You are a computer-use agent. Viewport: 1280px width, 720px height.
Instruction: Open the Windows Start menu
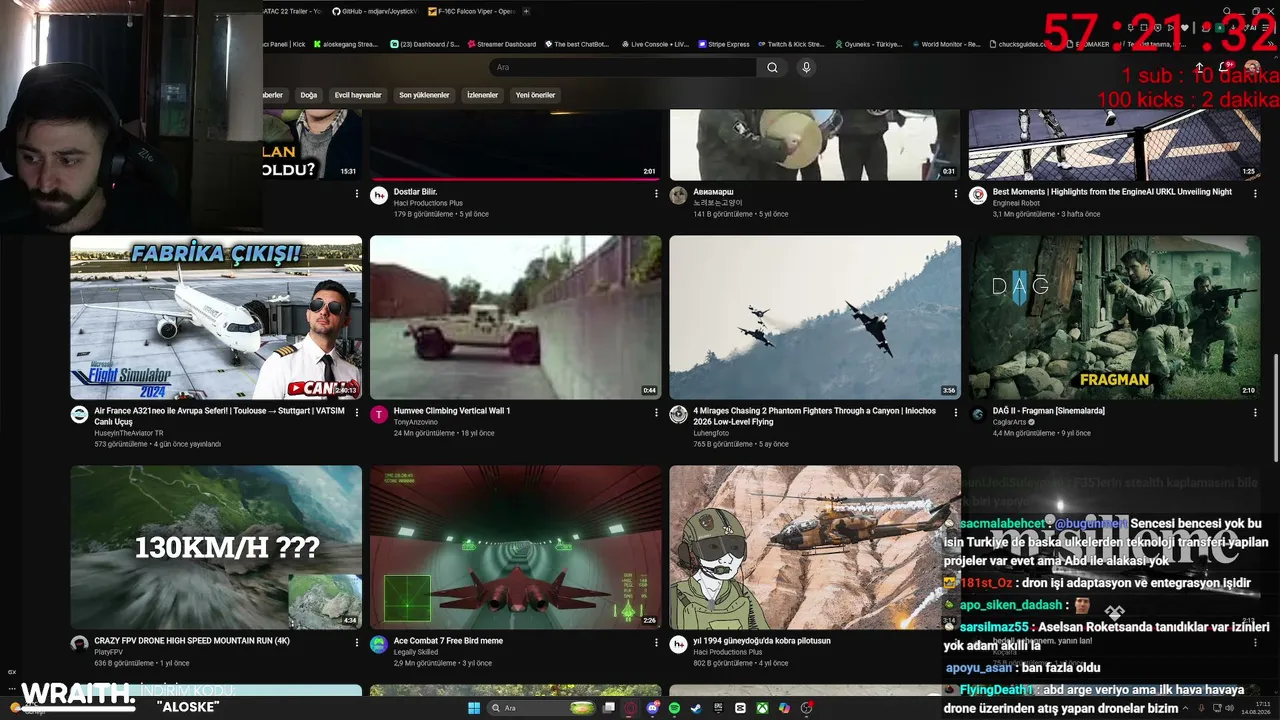[474, 708]
